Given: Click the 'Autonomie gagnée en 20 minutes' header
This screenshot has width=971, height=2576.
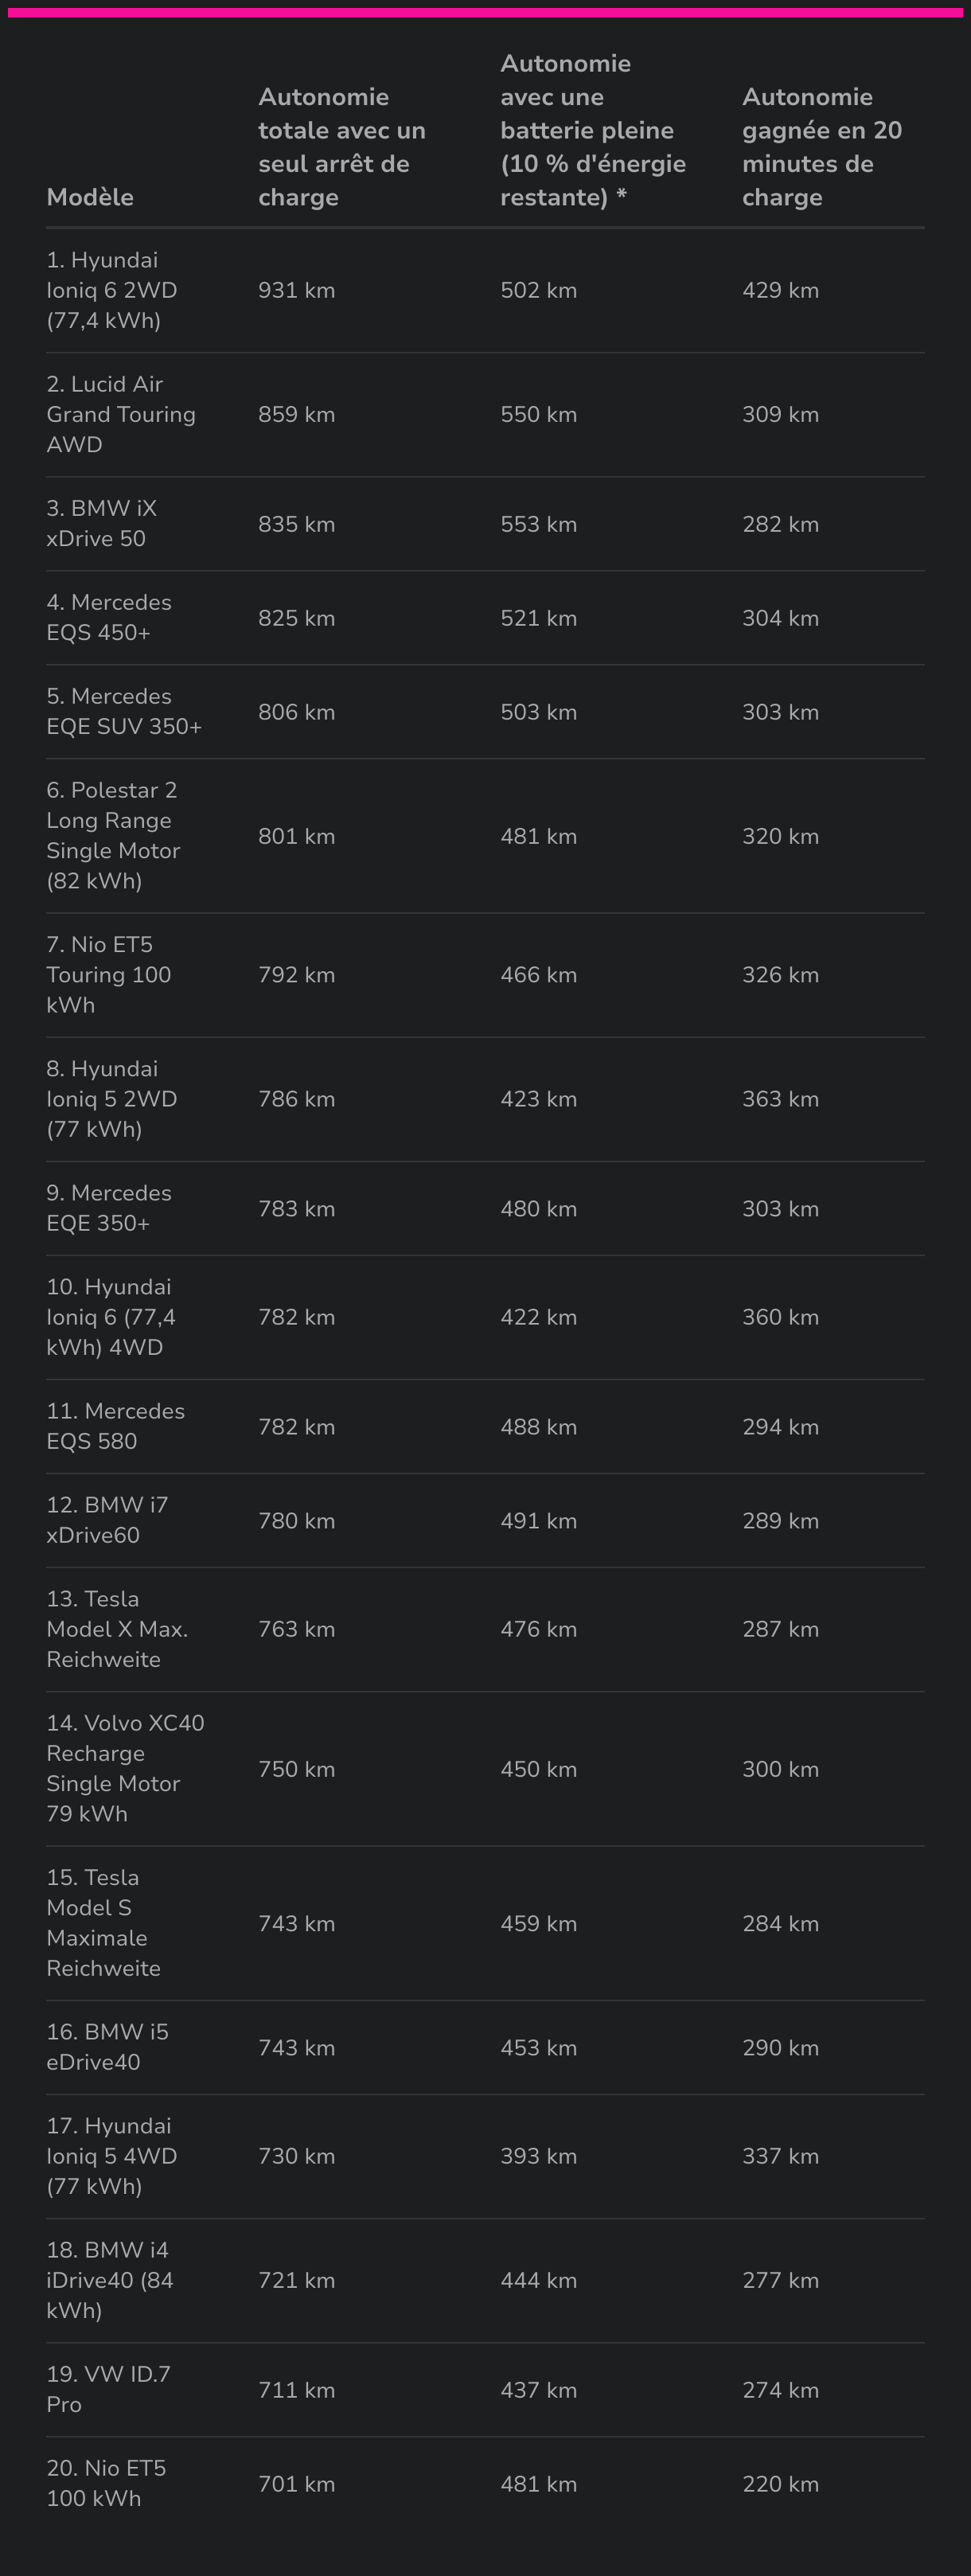Looking at the screenshot, I should click(x=822, y=147).
